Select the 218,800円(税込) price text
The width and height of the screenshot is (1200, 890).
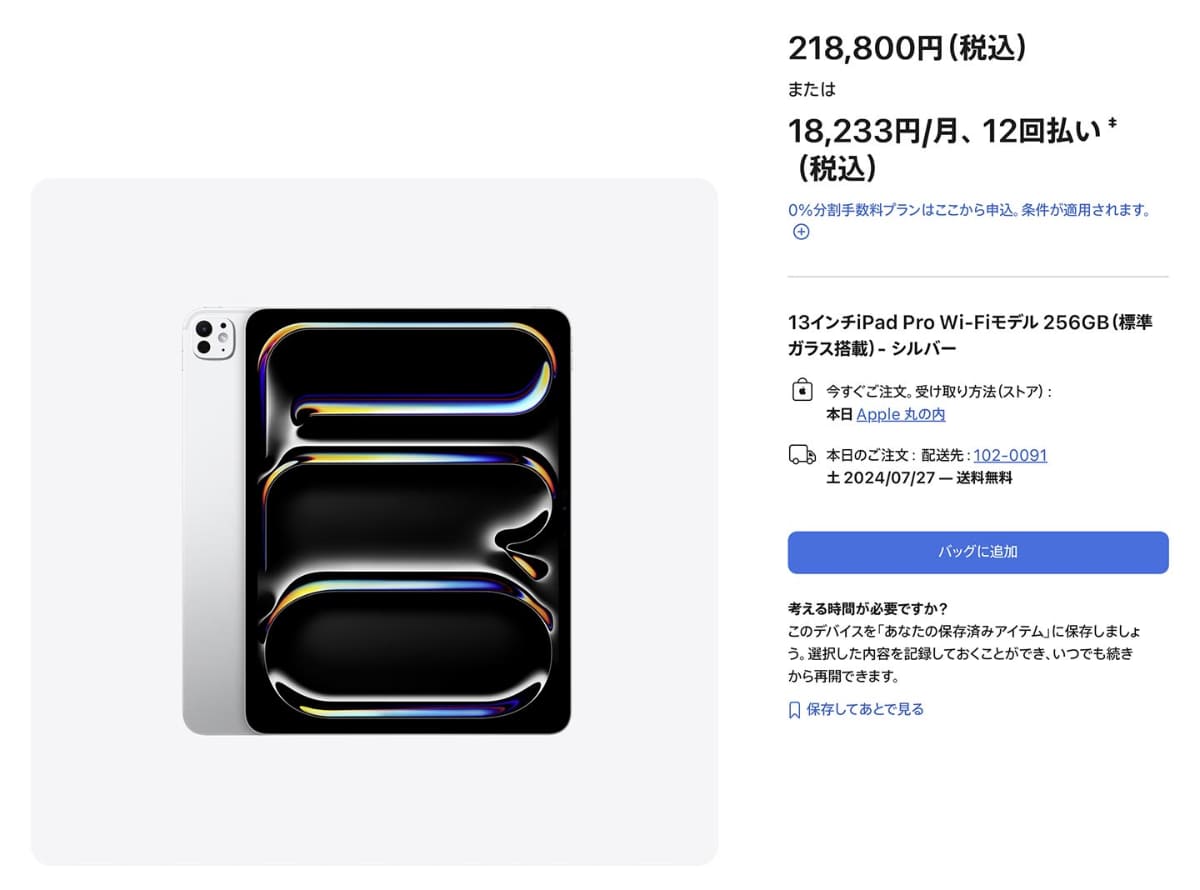tap(905, 45)
